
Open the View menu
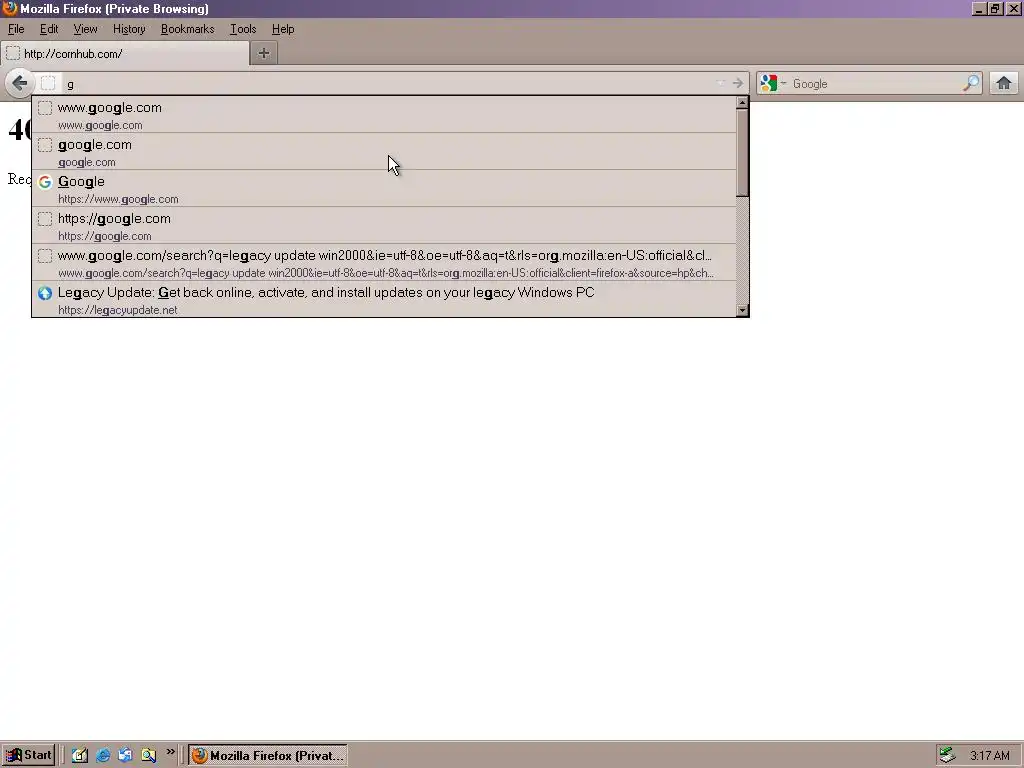[x=85, y=29]
